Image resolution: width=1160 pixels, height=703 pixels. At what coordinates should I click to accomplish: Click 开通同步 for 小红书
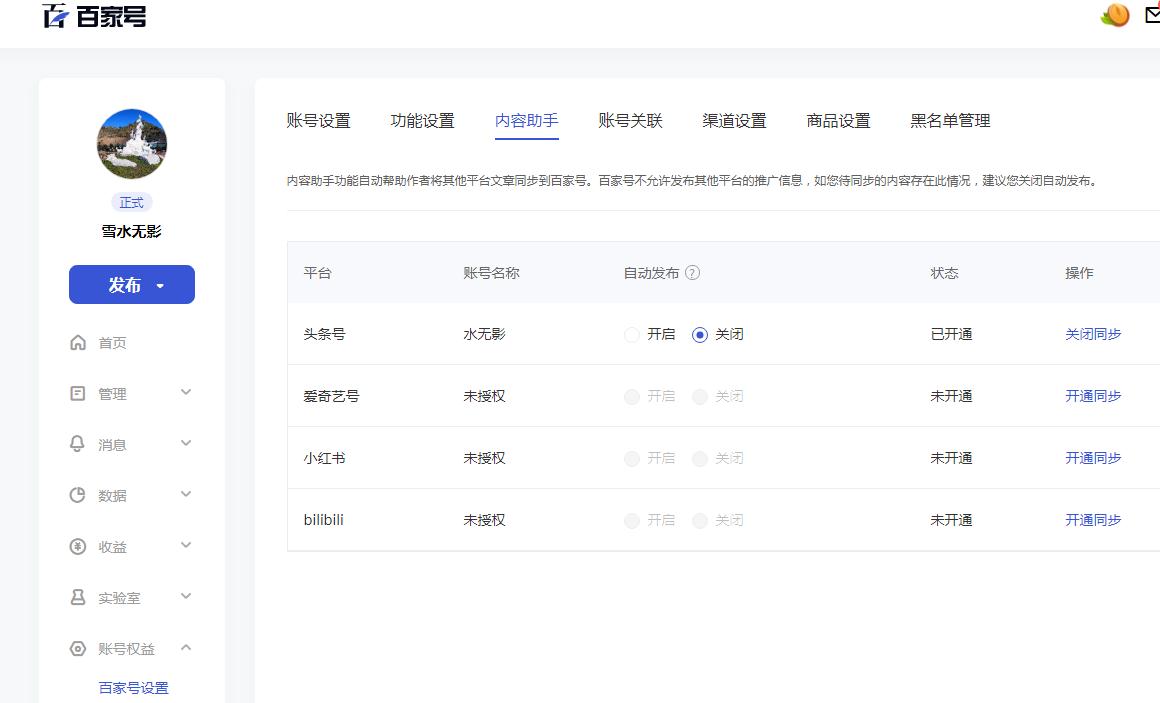click(x=1093, y=459)
